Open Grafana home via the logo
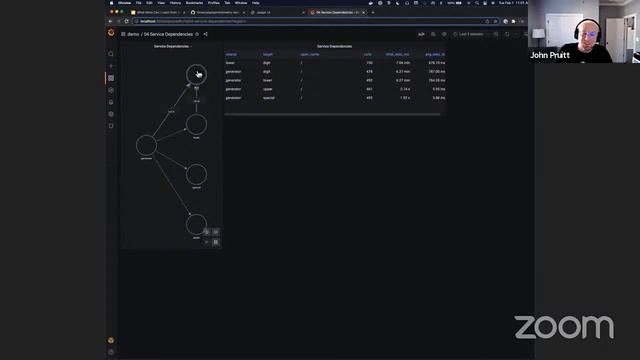 pyautogui.click(x=111, y=33)
